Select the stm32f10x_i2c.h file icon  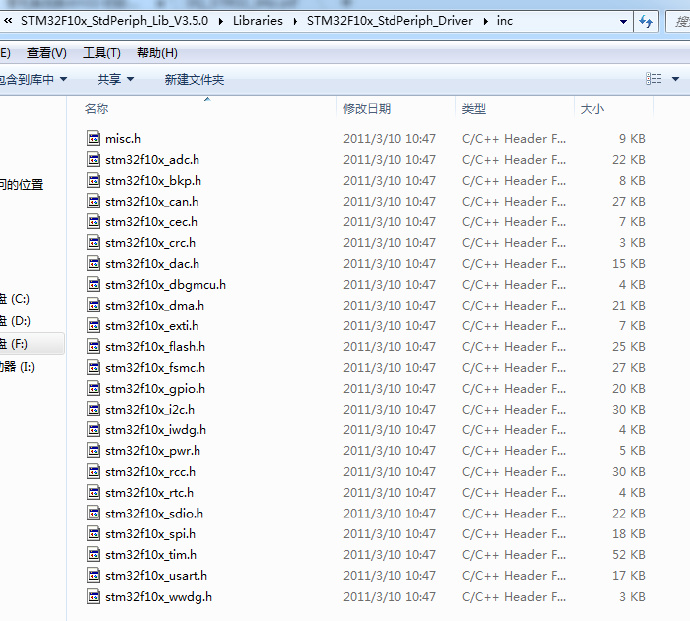tap(93, 409)
